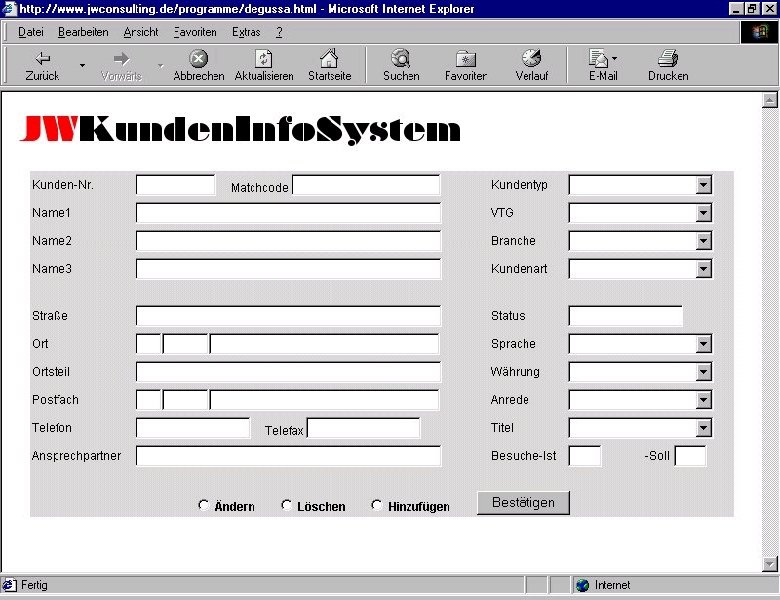
Task: Print page with Drucken icon
Action: [668, 58]
